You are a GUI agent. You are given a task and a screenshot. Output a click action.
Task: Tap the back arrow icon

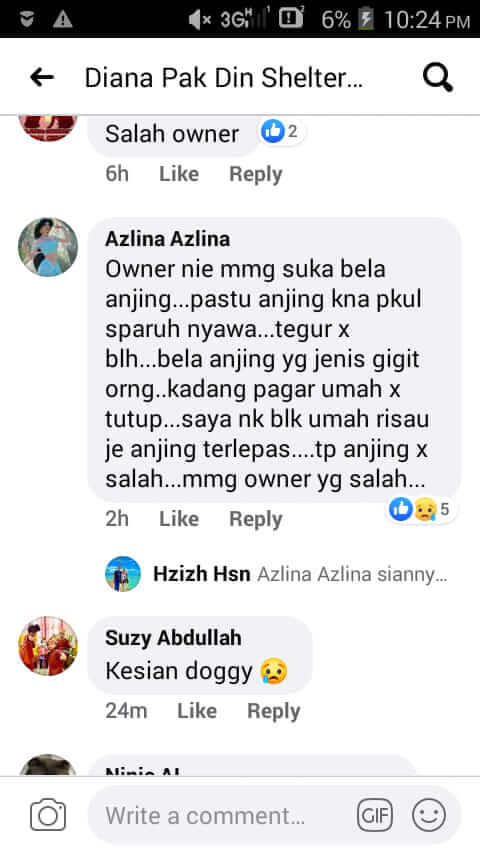click(42, 77)
